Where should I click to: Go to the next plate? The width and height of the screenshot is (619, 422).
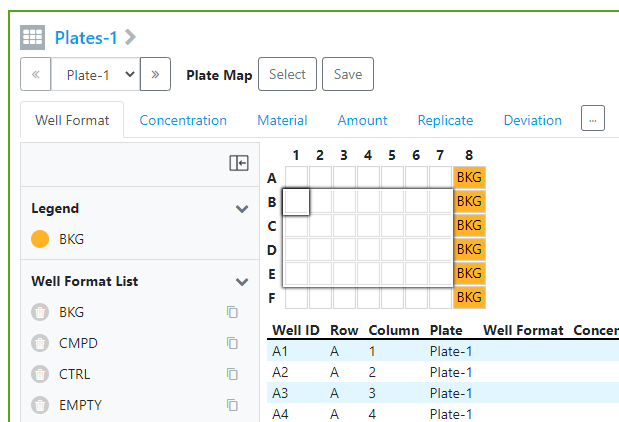click(x=155, y=74)
